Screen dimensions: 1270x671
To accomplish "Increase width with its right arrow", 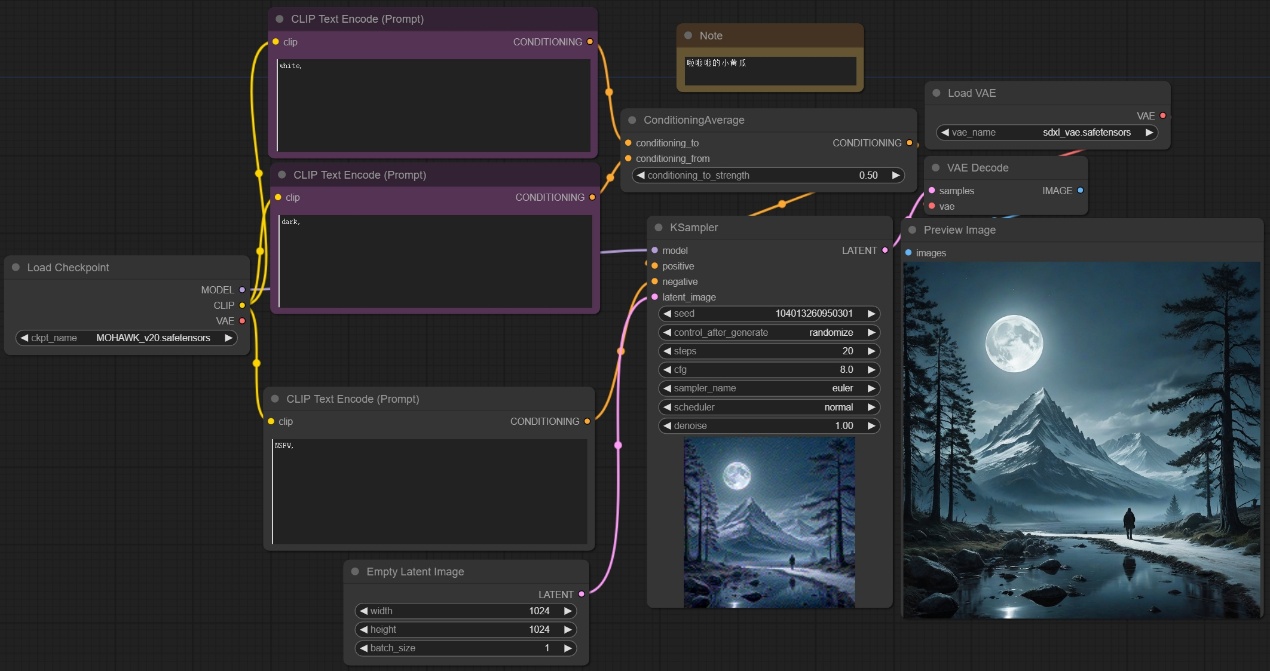I will click(x=568, y=611).
